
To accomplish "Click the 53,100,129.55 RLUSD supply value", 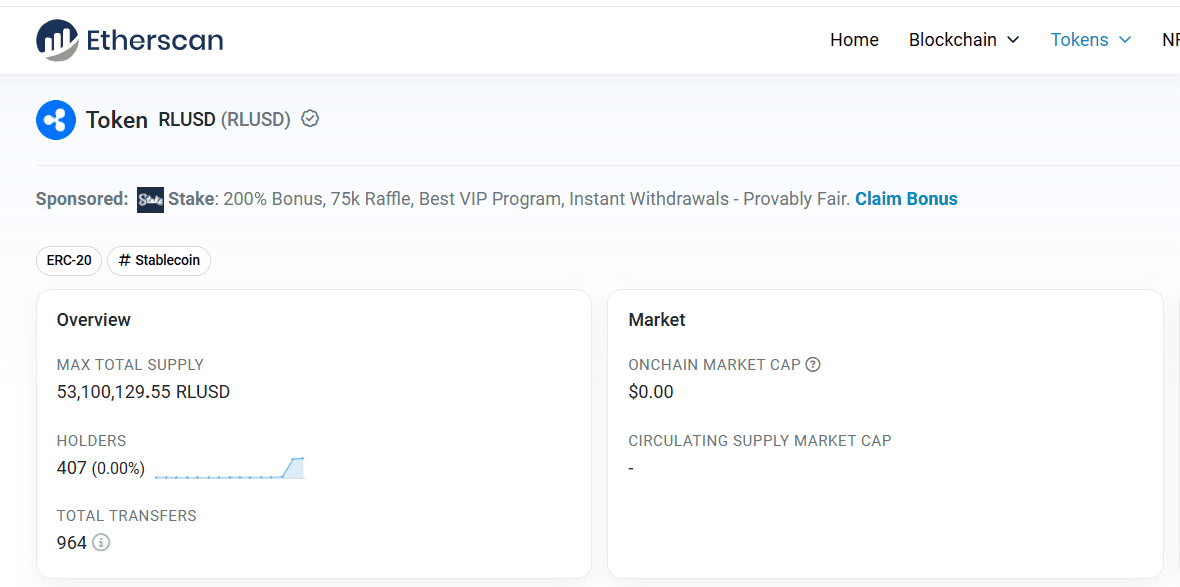I will point(143,392).
